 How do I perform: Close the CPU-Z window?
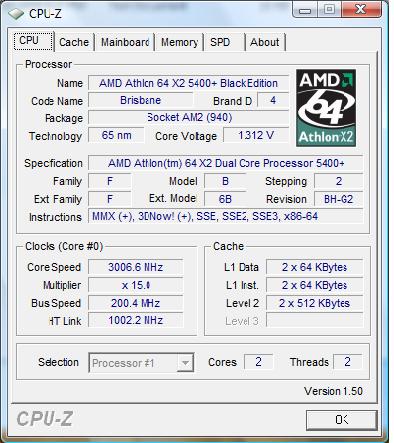click(x=361, y=10)
